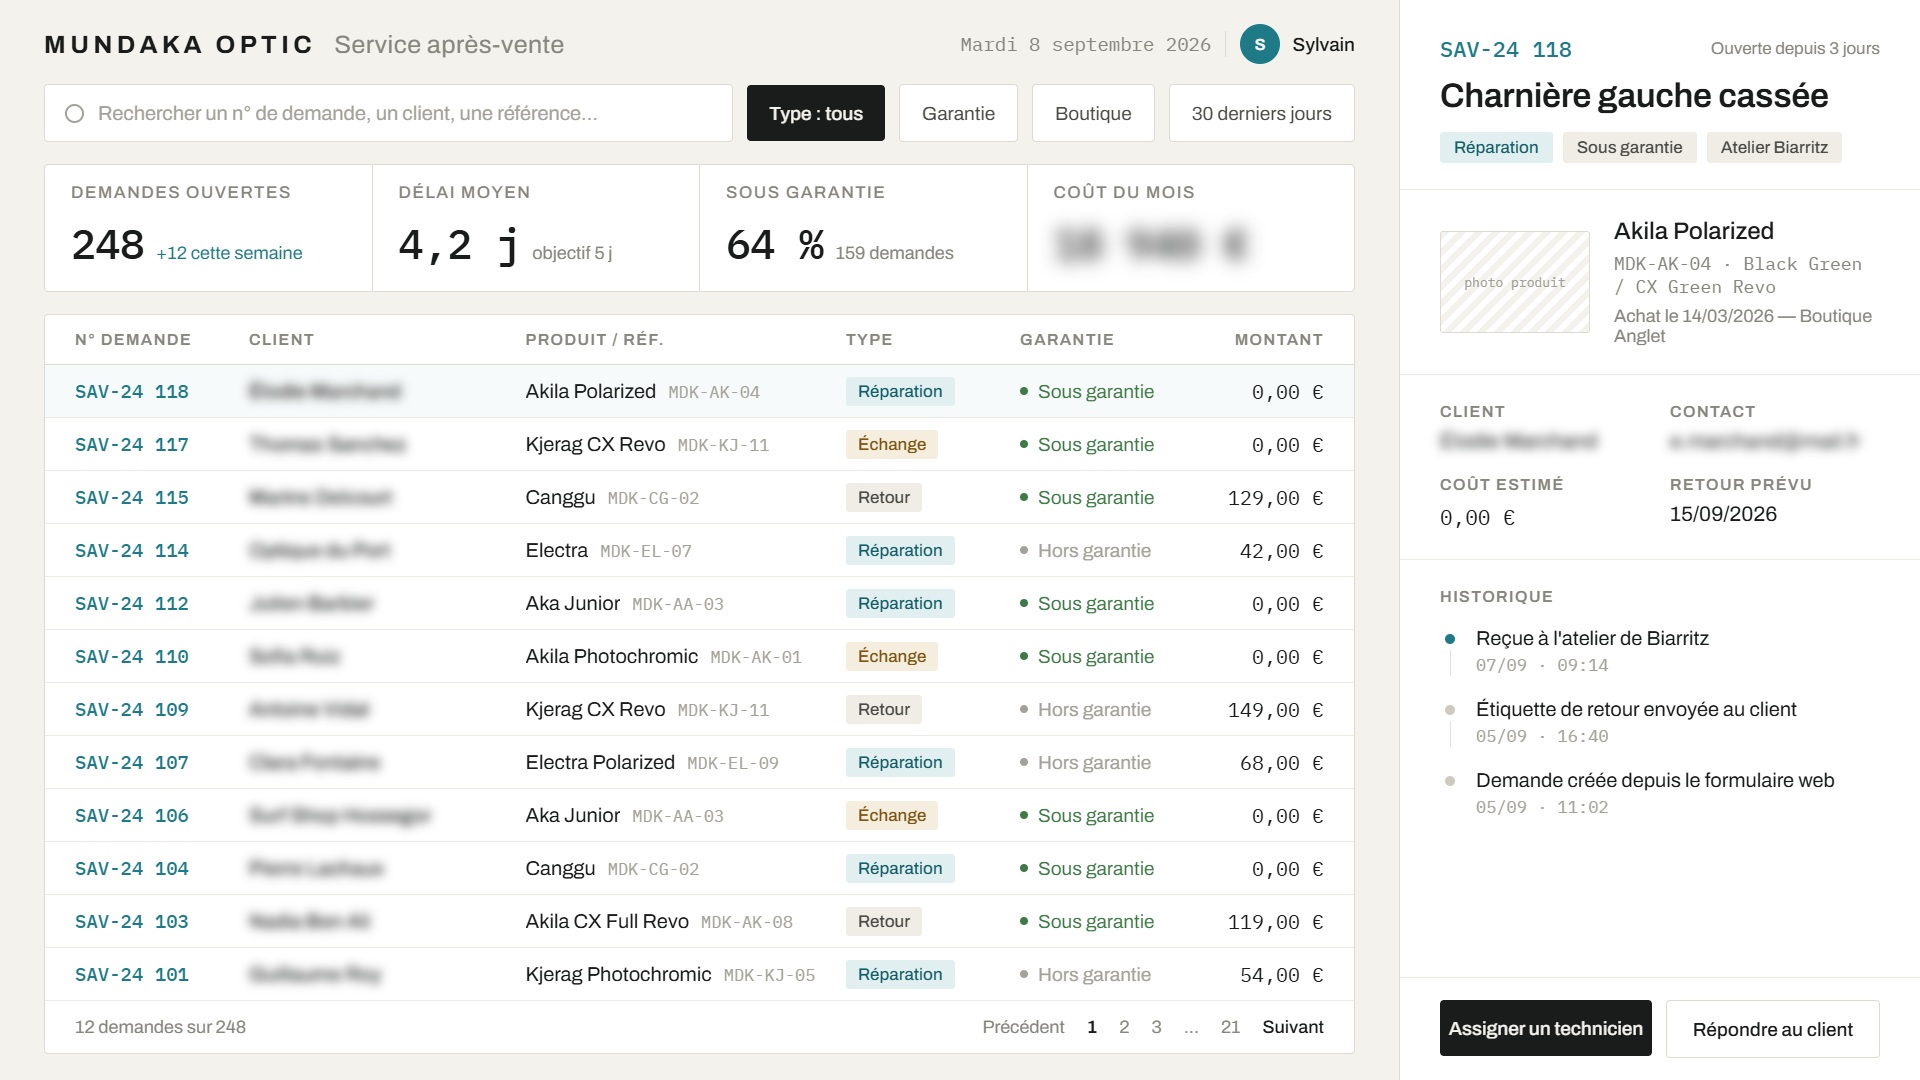This screenshot has width=1920, height=1080.
Task: Go to next page with Suivant
Action: pyautogui.click(x=1292, y=1027)
